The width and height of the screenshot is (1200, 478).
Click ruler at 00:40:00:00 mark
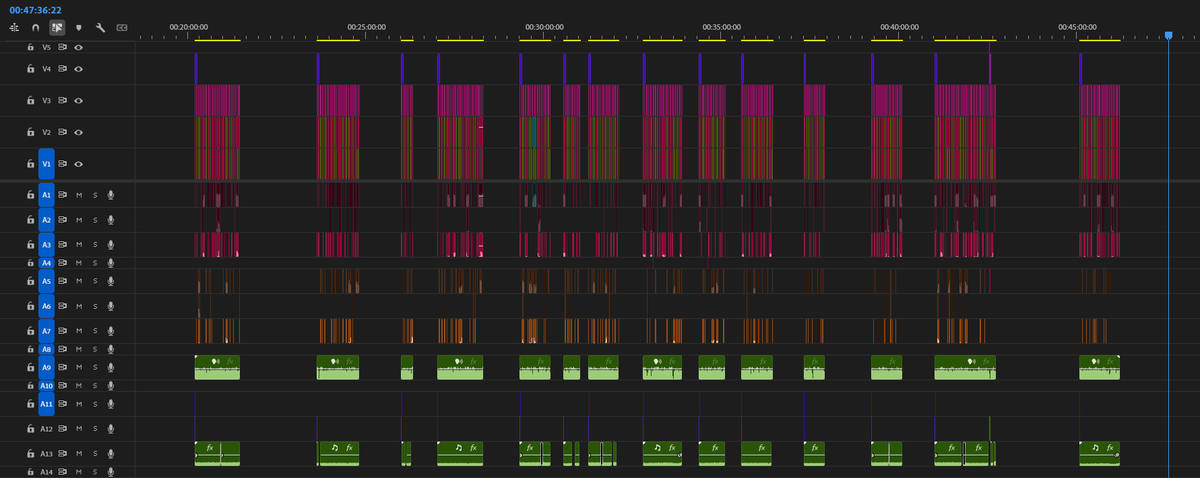coord(899,27)
